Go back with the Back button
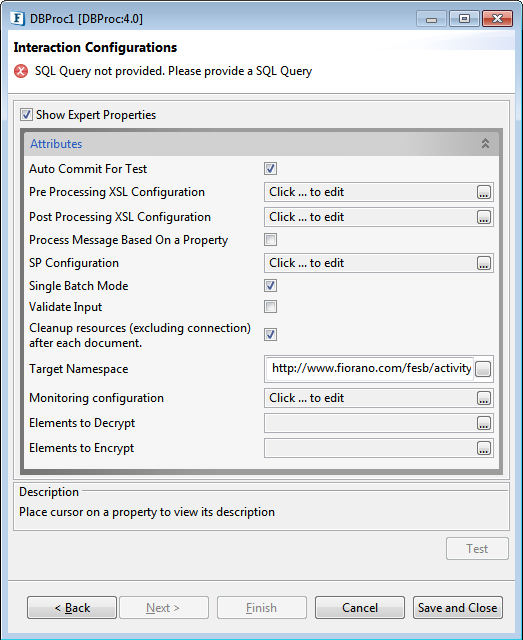The image size is (523, 640). [x=72, y=608]
